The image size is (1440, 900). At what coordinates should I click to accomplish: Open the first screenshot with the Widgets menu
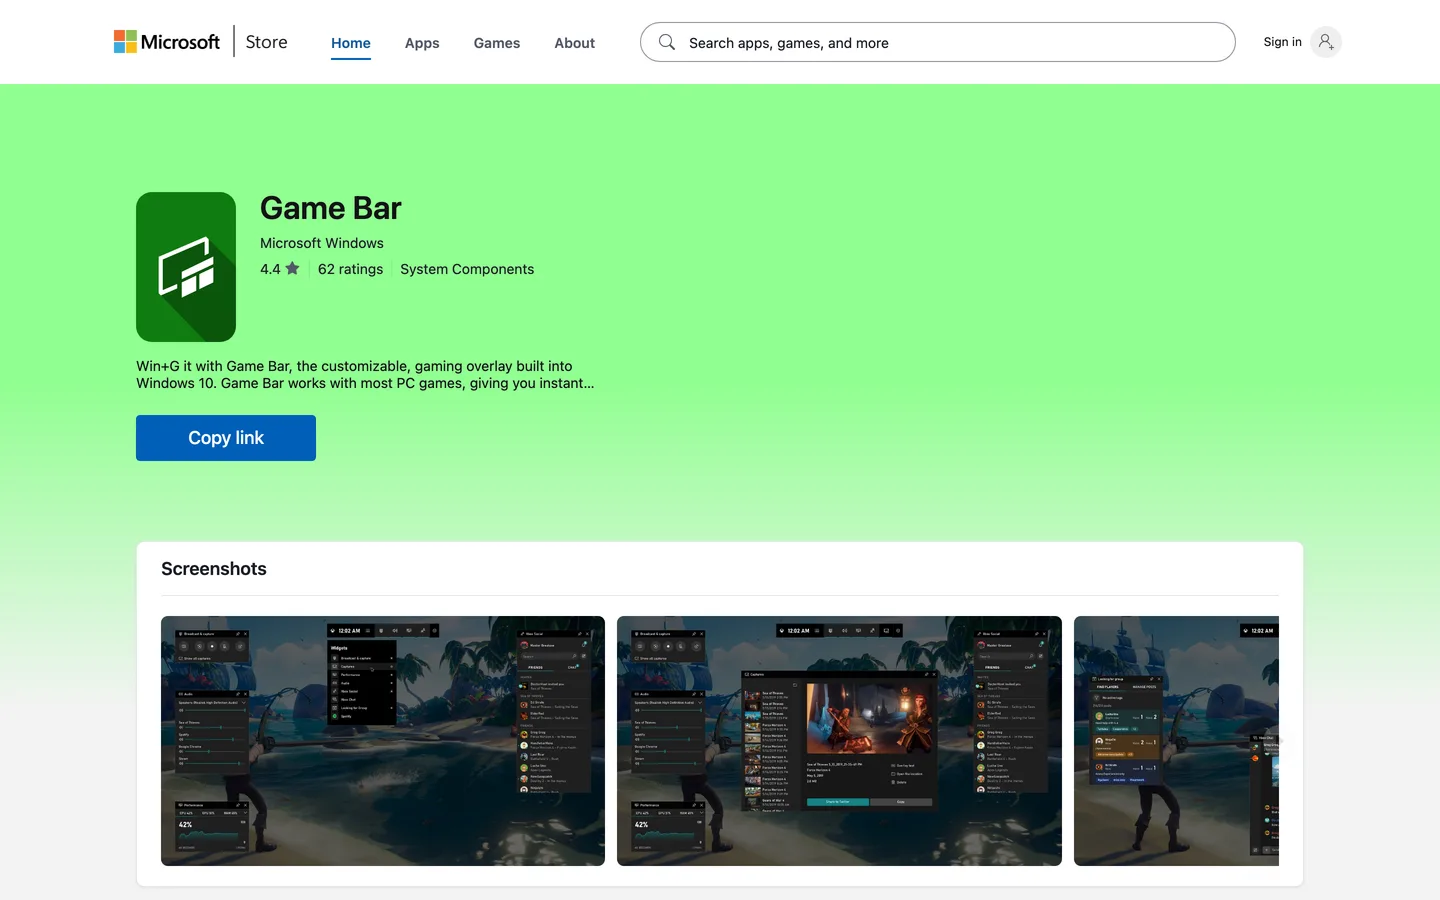383,741
